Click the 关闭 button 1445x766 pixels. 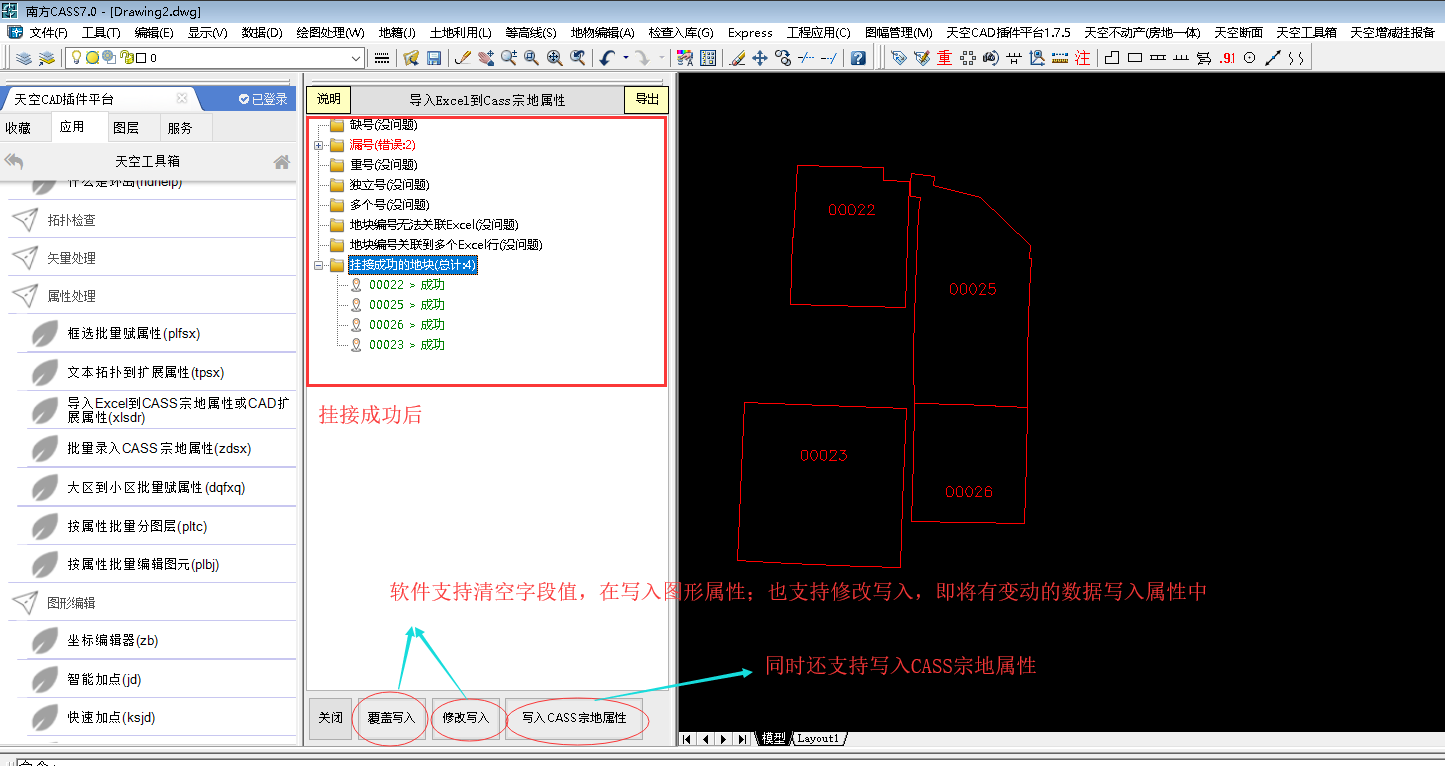pos(330,718)
